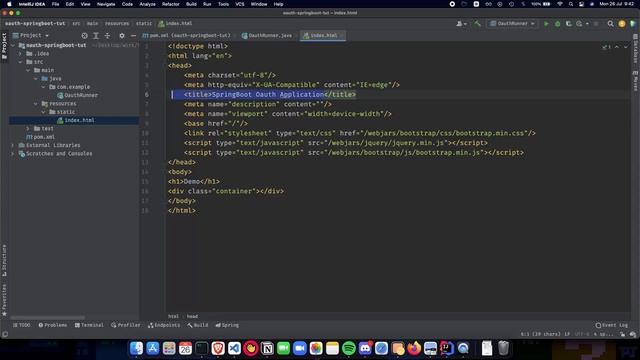Click the line separator LF status entry

567,334
